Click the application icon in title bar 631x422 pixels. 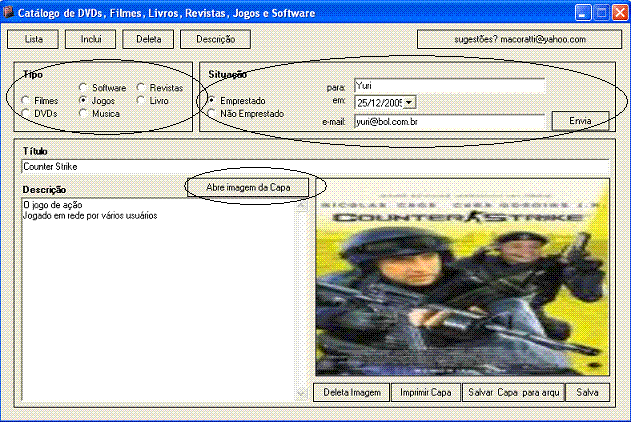coord(8,12)
